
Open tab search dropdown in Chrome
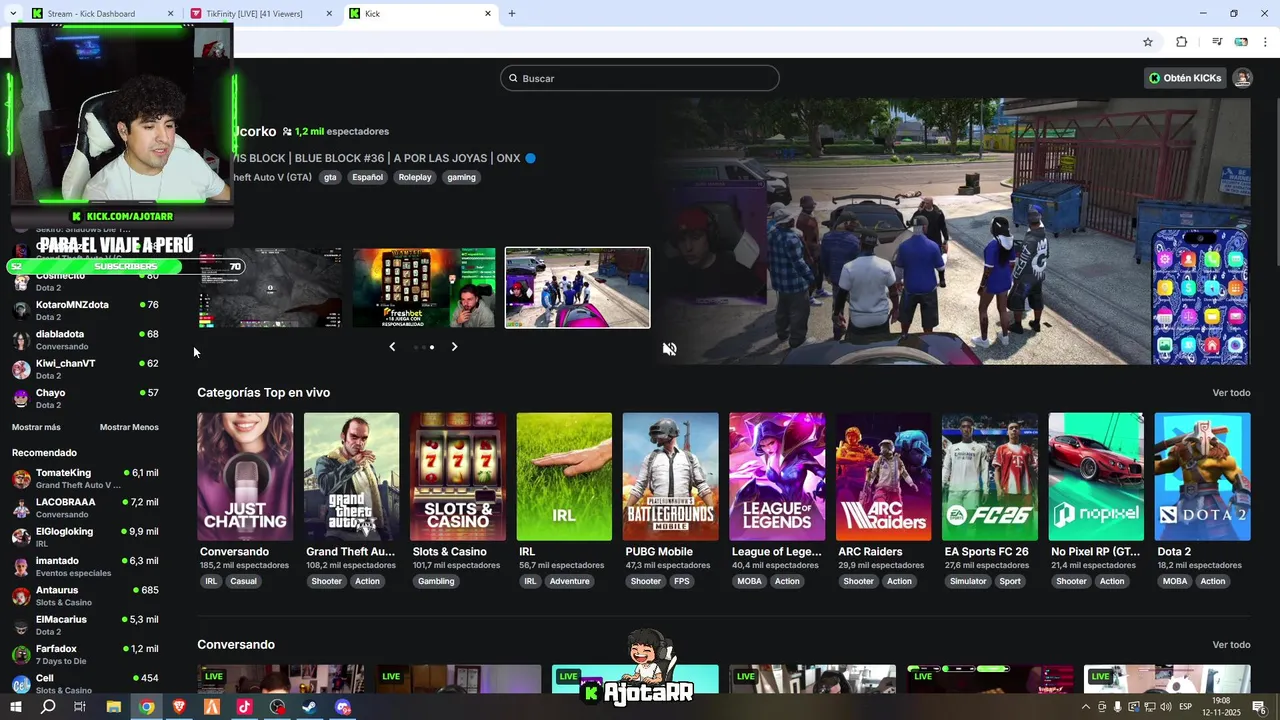coord(13,14)
